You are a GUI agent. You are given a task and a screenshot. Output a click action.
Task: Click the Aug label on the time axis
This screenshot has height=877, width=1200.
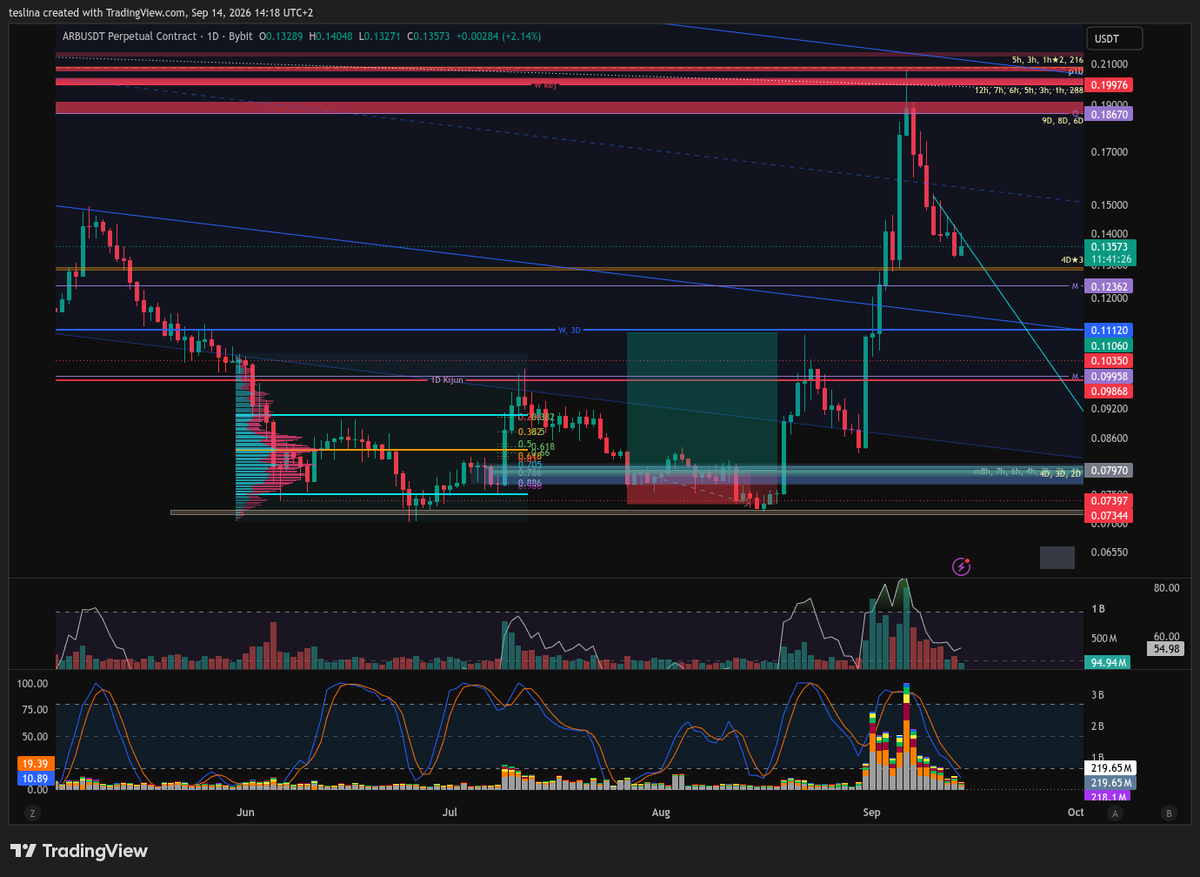(660, 813)
